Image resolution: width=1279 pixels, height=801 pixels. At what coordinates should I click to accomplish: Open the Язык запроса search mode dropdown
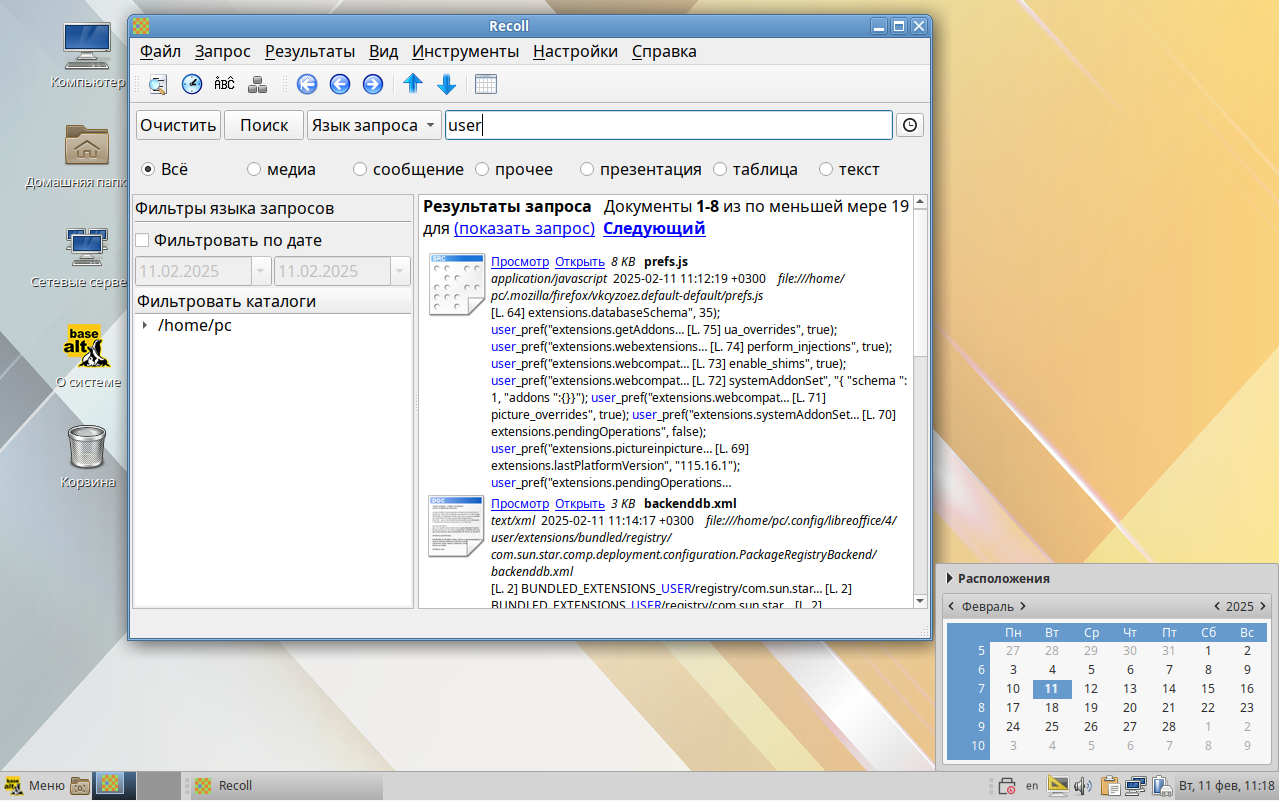tap(374, 125)
